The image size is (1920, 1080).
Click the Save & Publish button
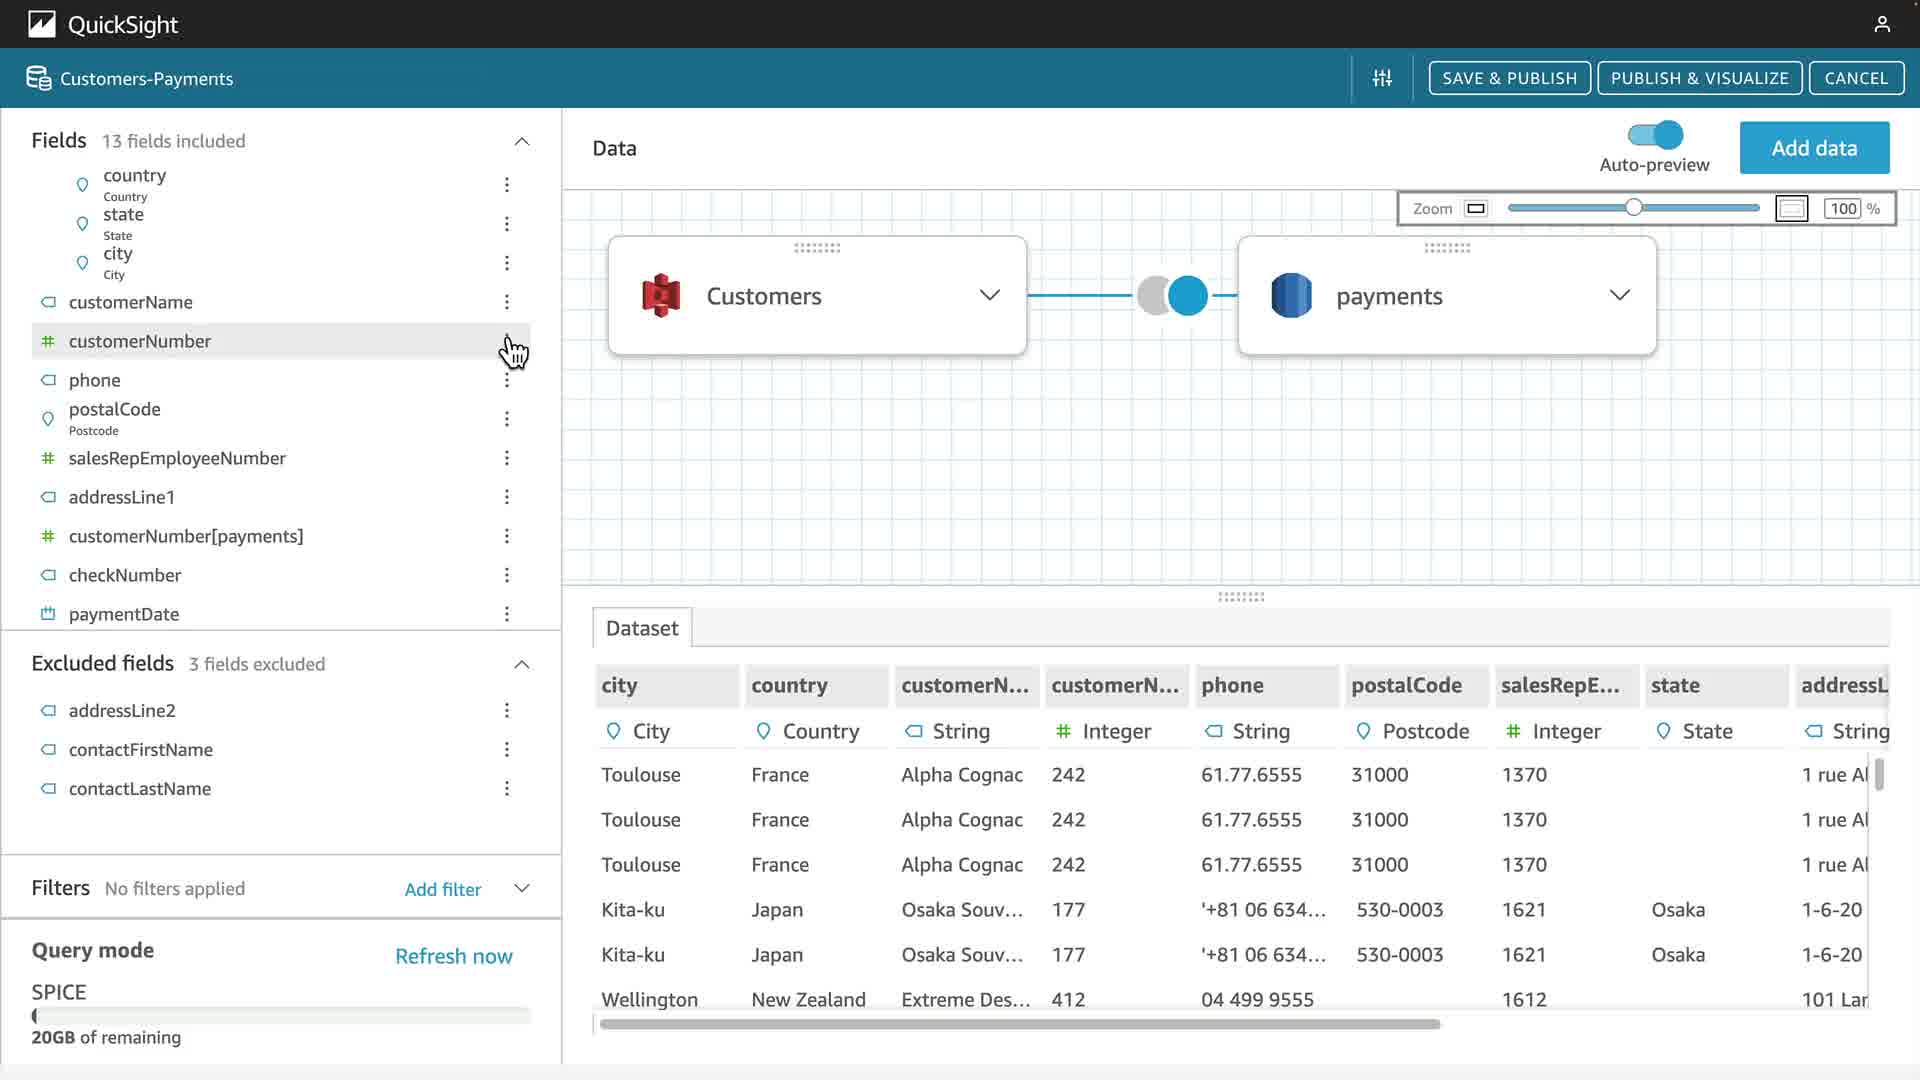(x=1509, y=78)
